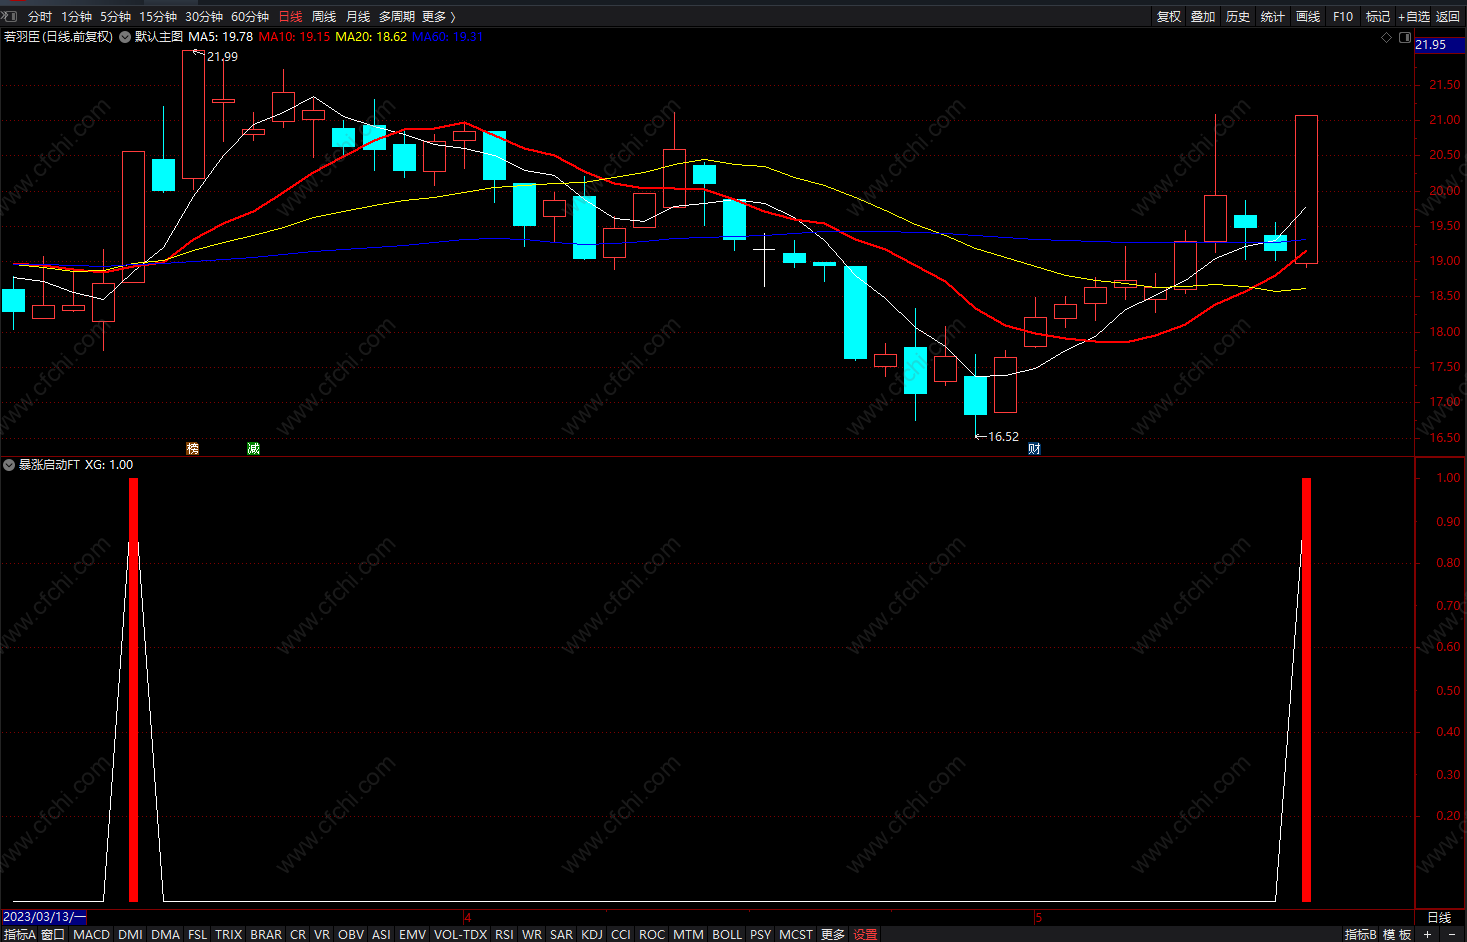Screen dimensions: 1467x942
Task: Switch indicator to MACD
Action: [92, 935]
